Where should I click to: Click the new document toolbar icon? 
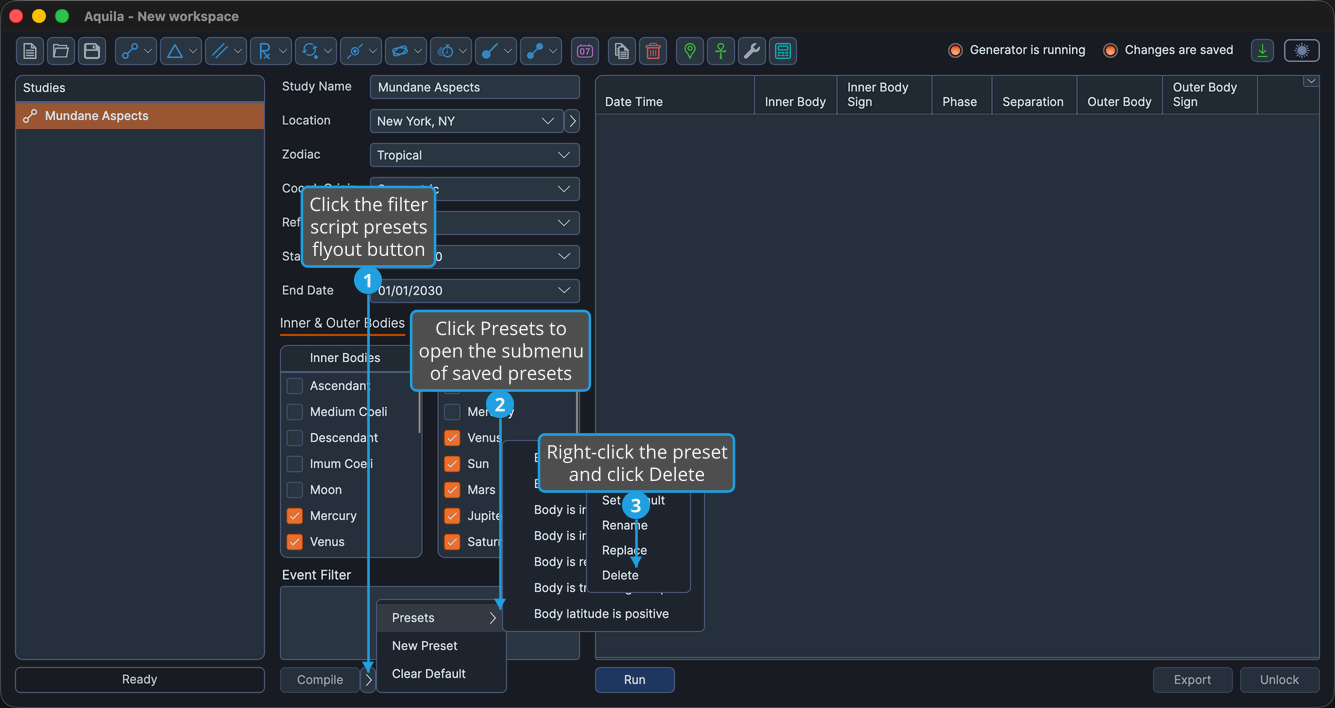point(30,51)
